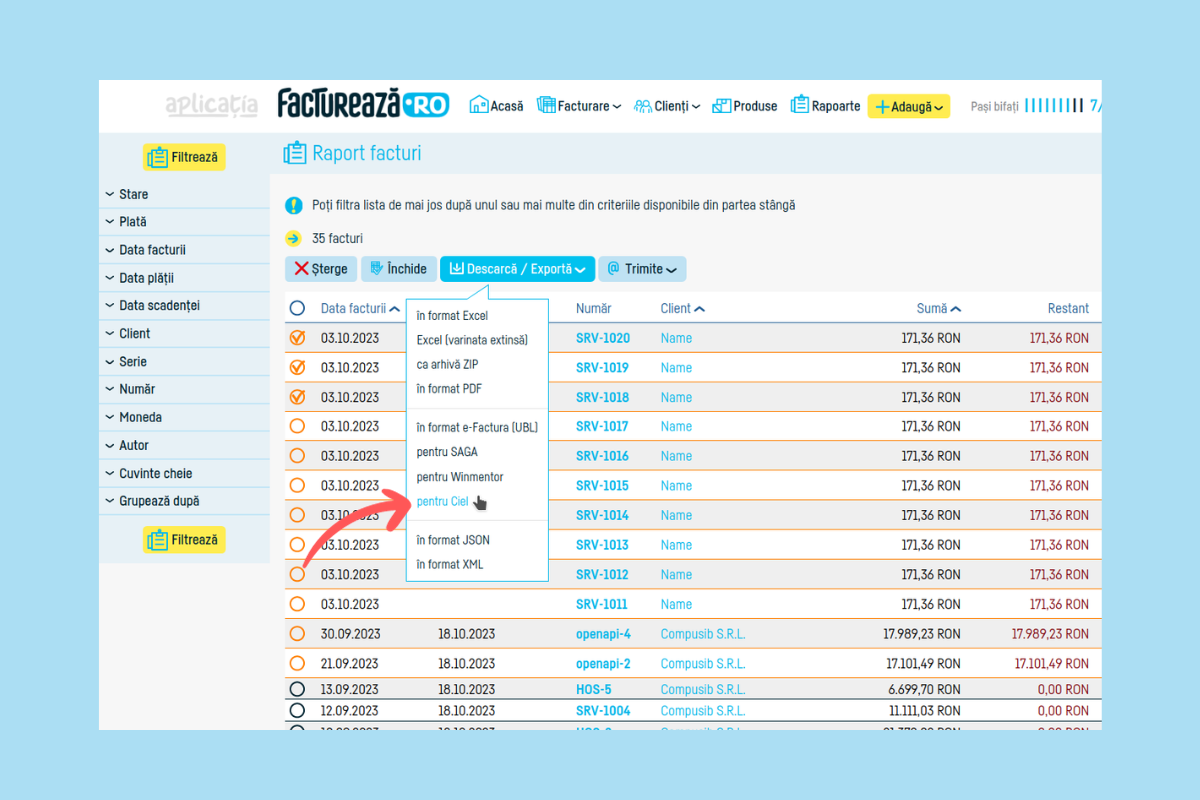Click the yellow info exclamation icon

pos(293,205)
